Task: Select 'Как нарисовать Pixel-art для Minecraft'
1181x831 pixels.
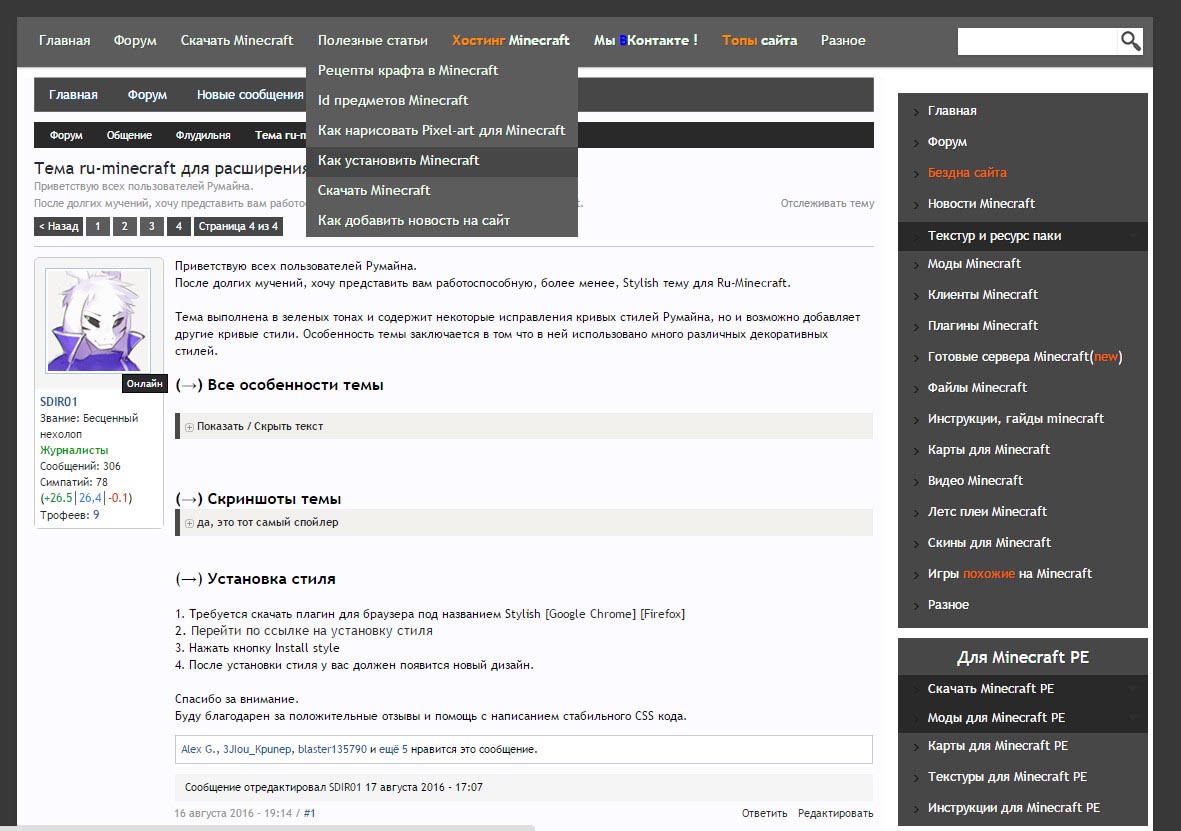Action: point(442,131)
